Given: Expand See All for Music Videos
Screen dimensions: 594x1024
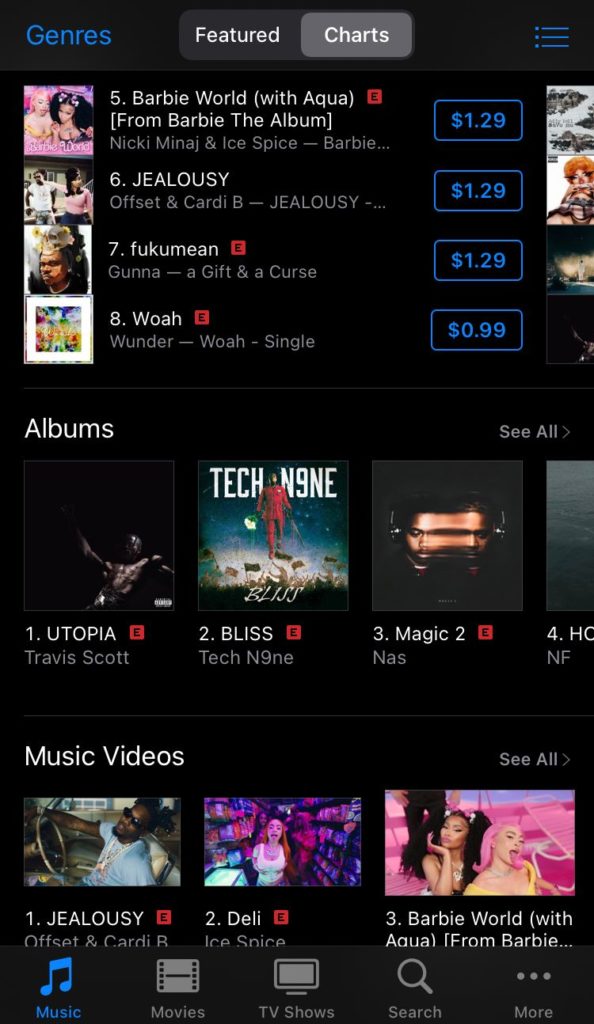Looking at the screenshot, I should point(535,759).
